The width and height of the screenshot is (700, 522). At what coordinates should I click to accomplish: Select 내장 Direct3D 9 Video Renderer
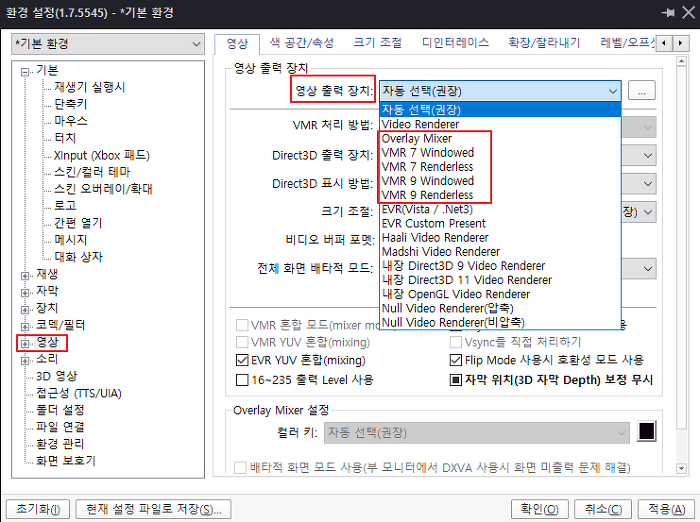coord(500,266)
